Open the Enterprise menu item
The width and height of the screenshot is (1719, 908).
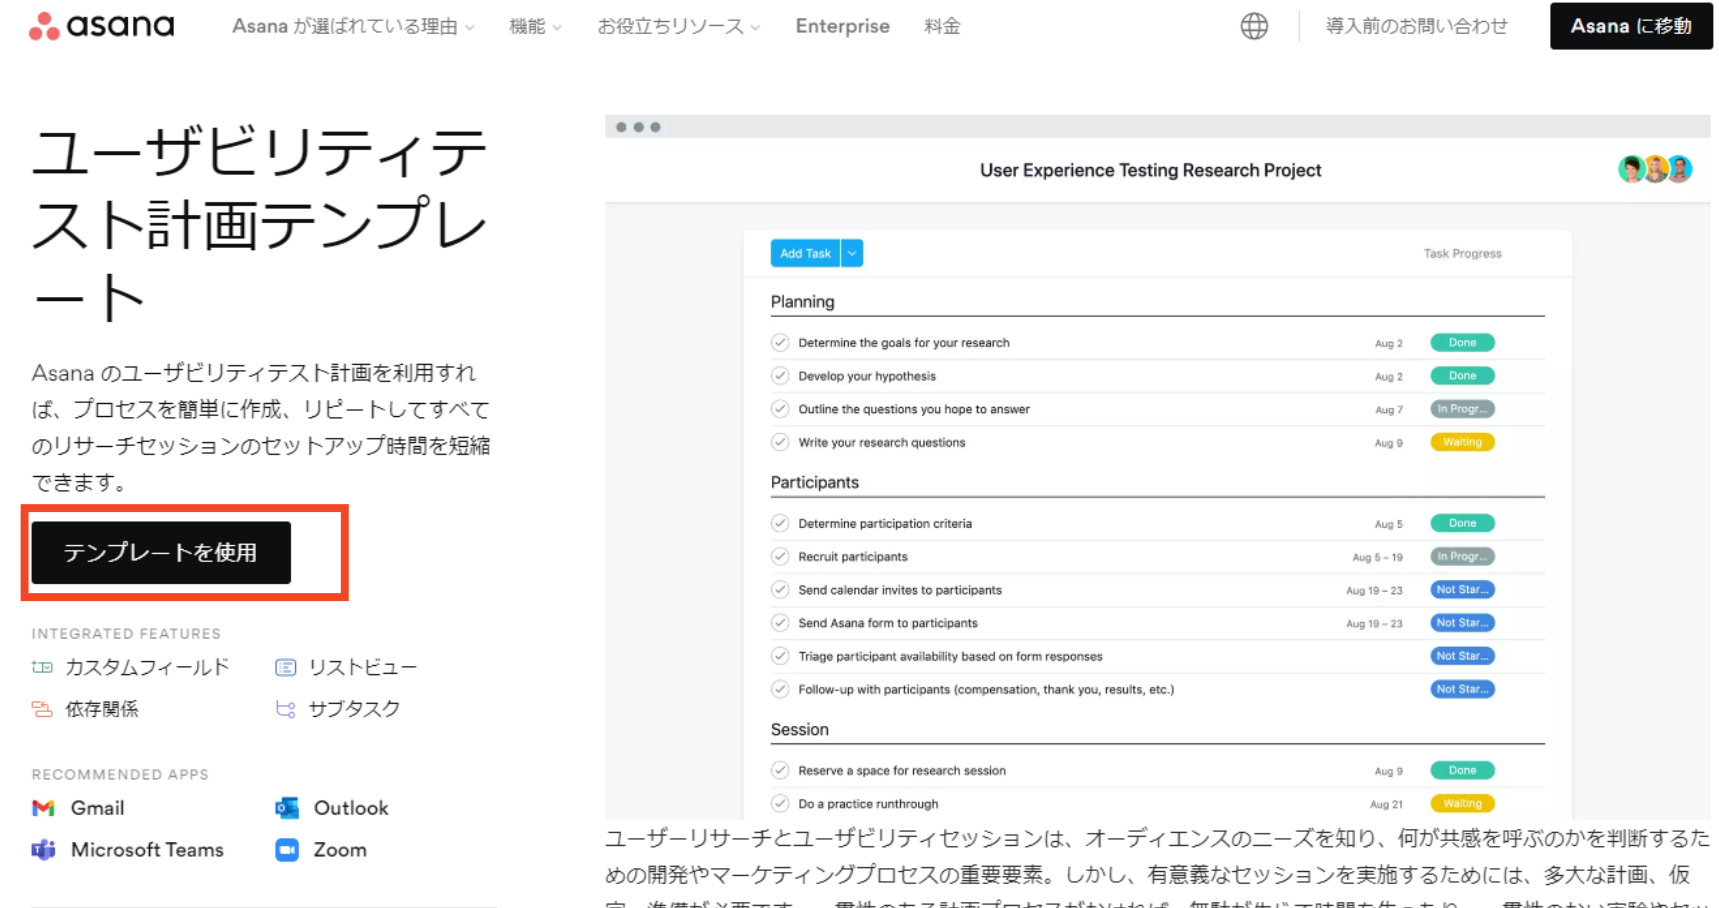click(842, 26)
